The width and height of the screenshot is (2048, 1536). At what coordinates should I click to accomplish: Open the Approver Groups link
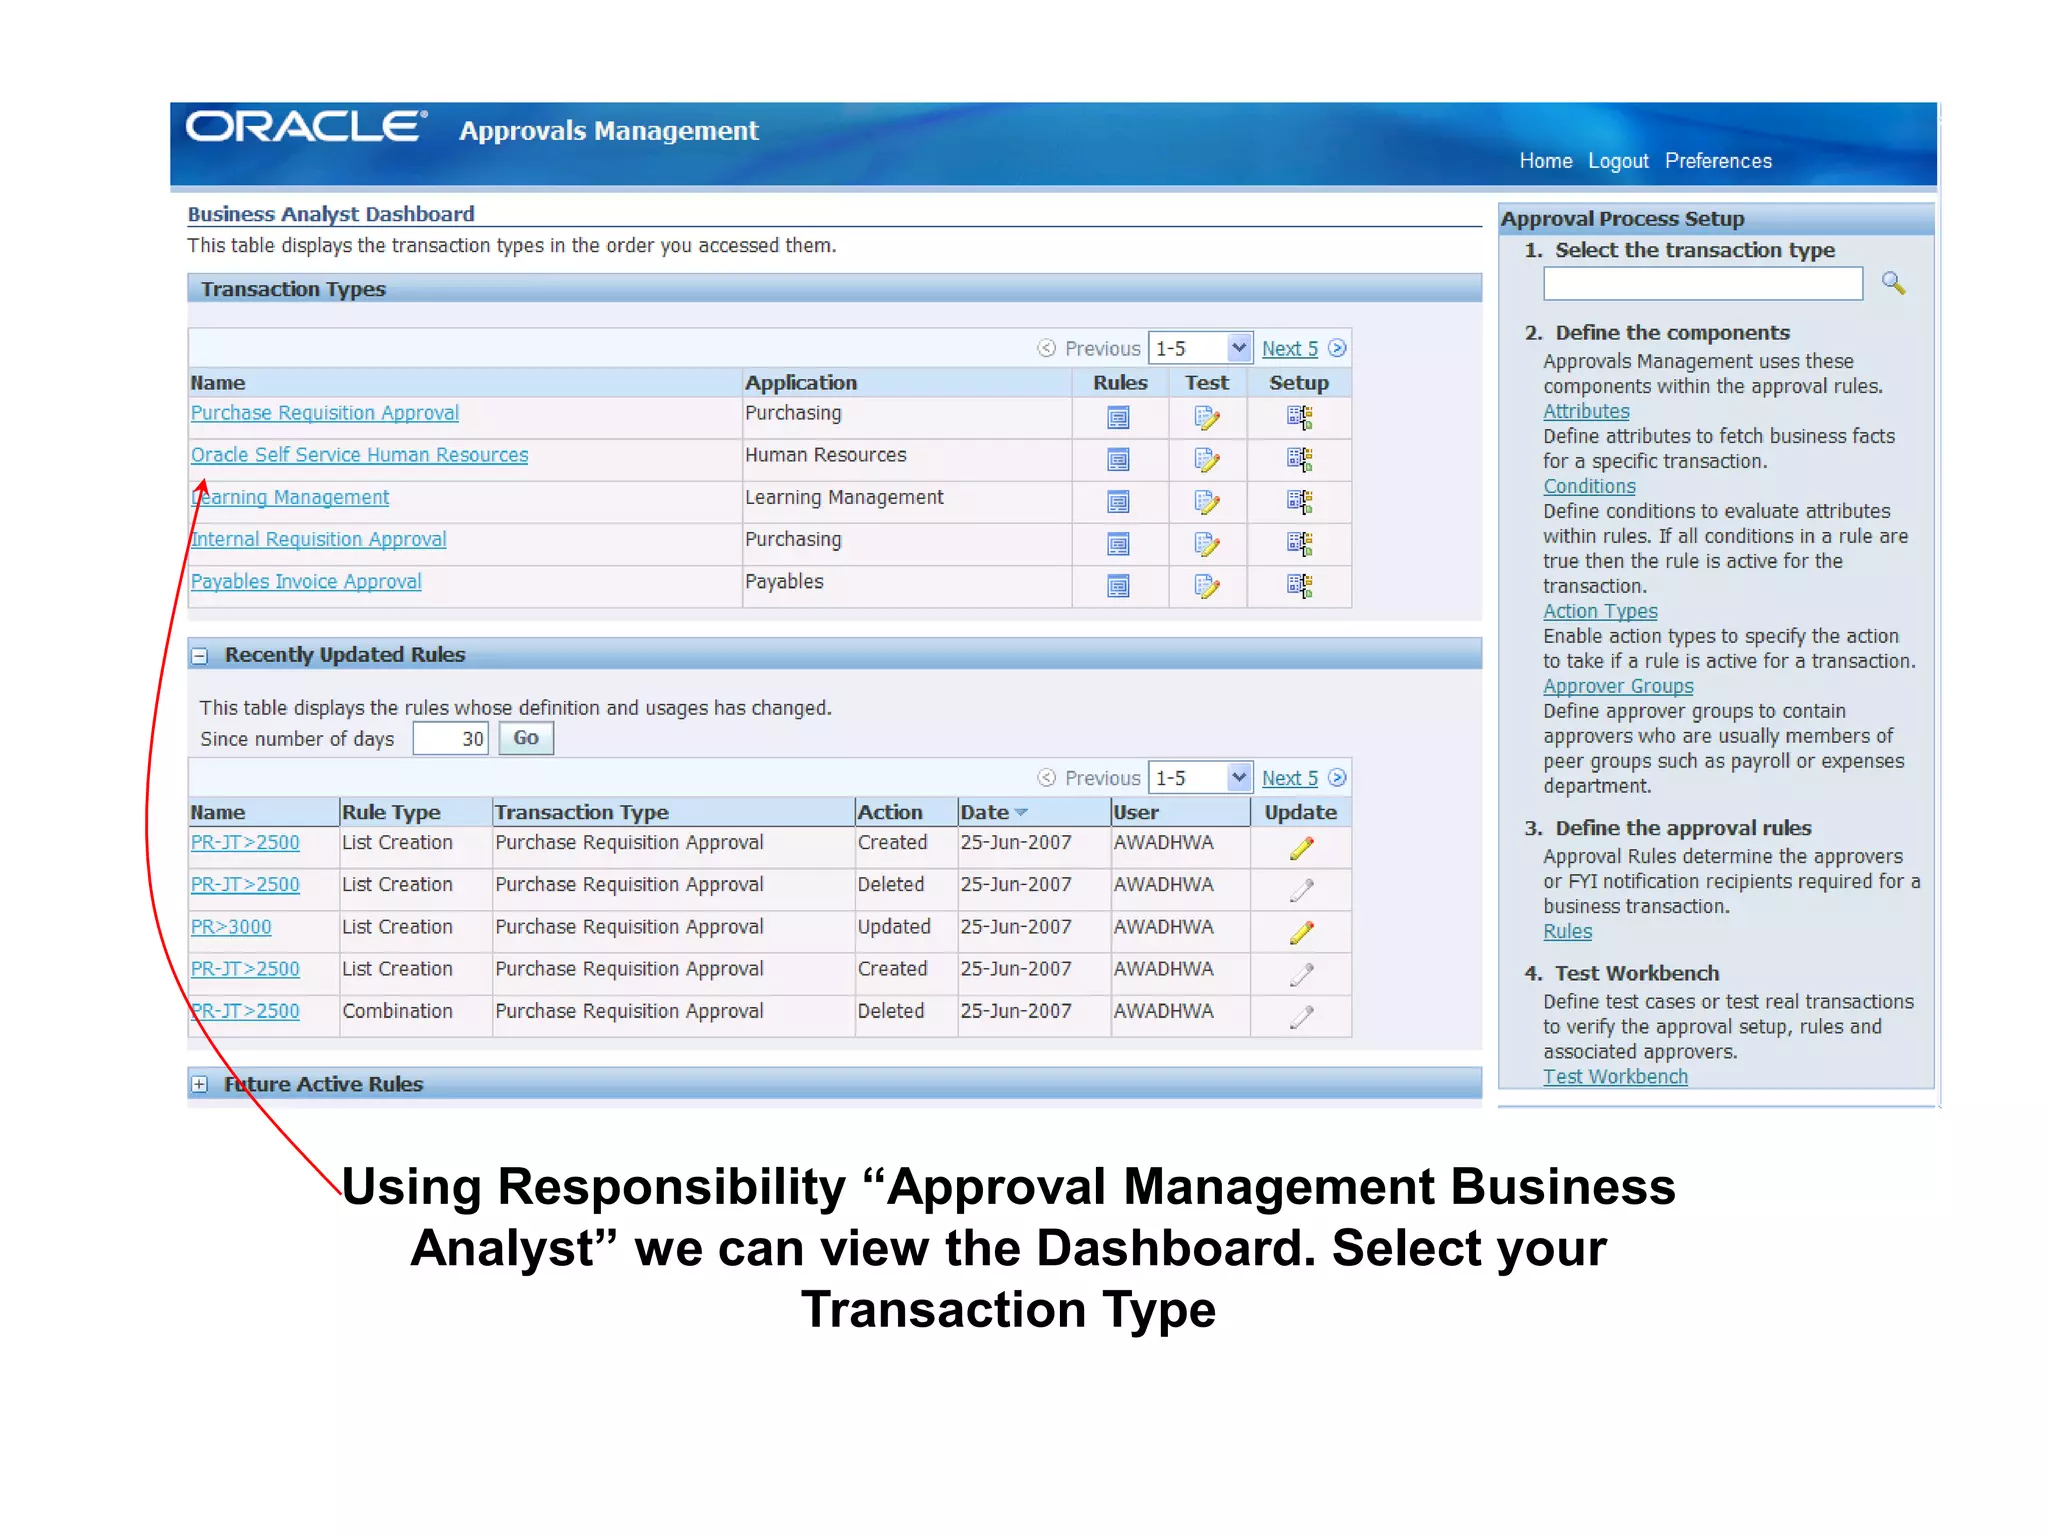[1617, 686]
